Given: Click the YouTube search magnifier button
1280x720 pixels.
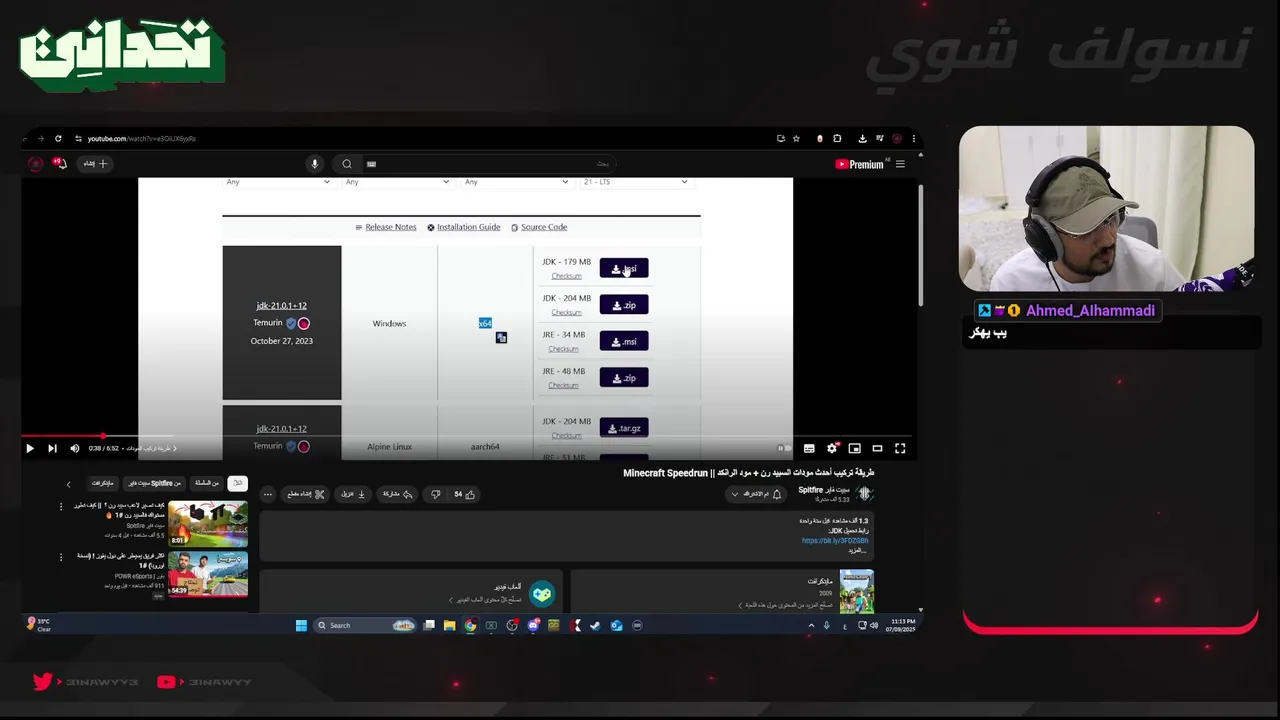Looking at the screenshot, I should pyautogui.click(x=347, y=164).
